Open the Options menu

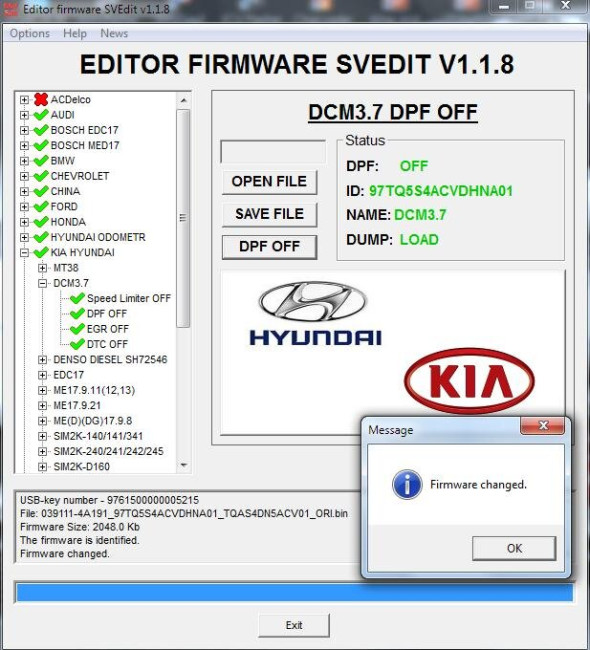[x=29, y=33]
